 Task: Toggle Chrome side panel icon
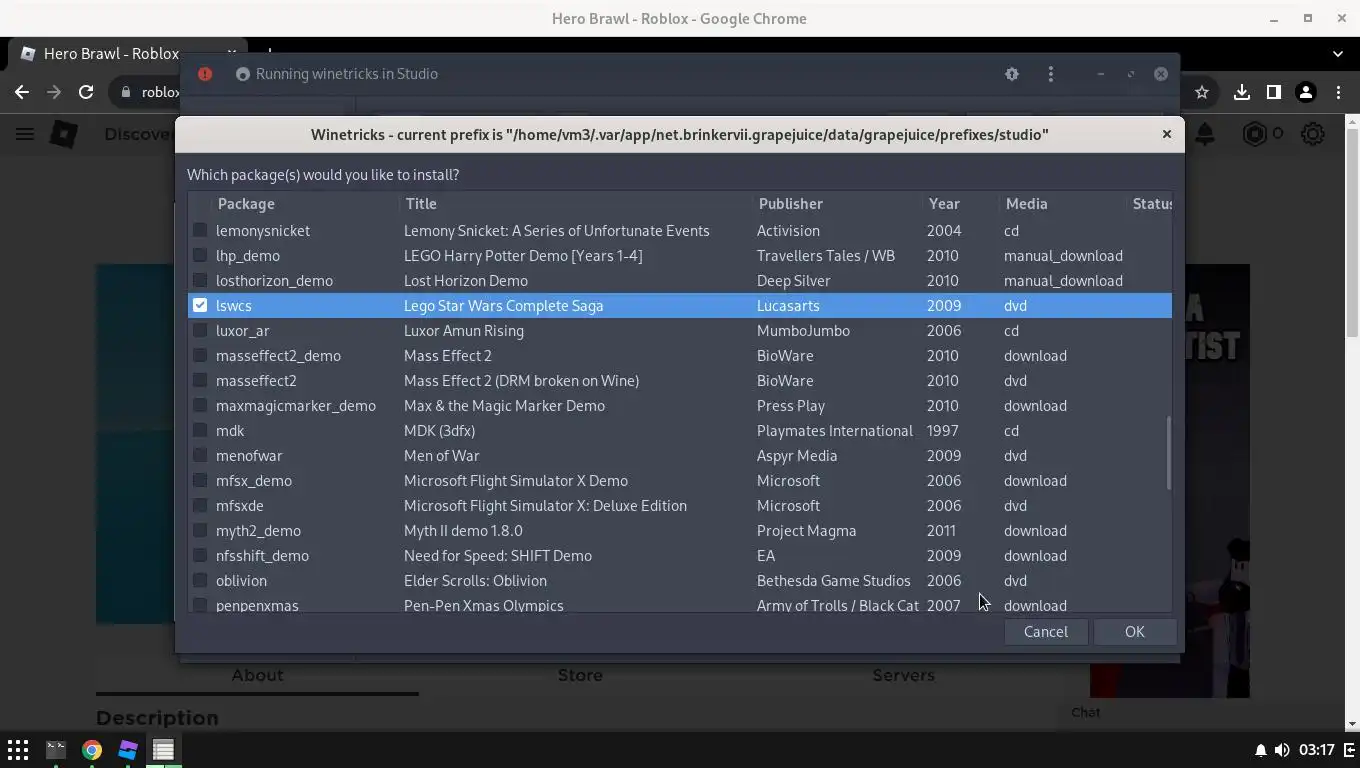[1273, 92]
